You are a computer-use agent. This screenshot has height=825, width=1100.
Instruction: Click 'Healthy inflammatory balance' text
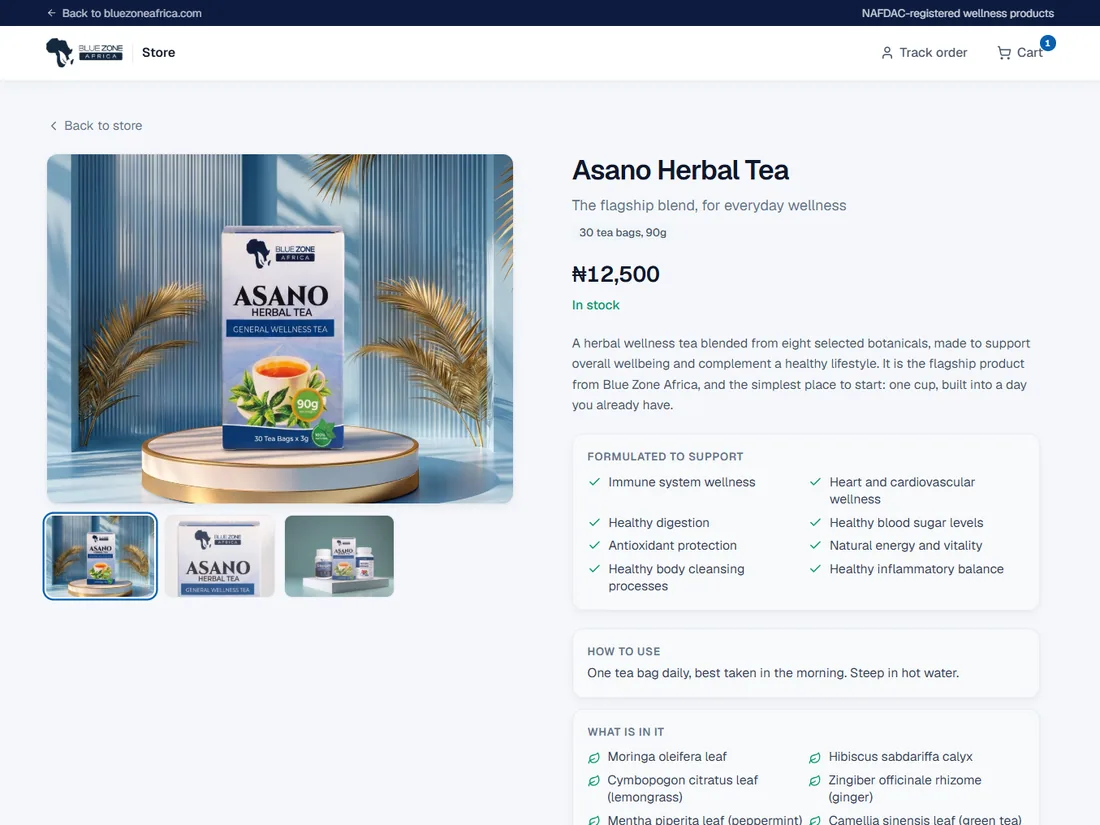916,569
